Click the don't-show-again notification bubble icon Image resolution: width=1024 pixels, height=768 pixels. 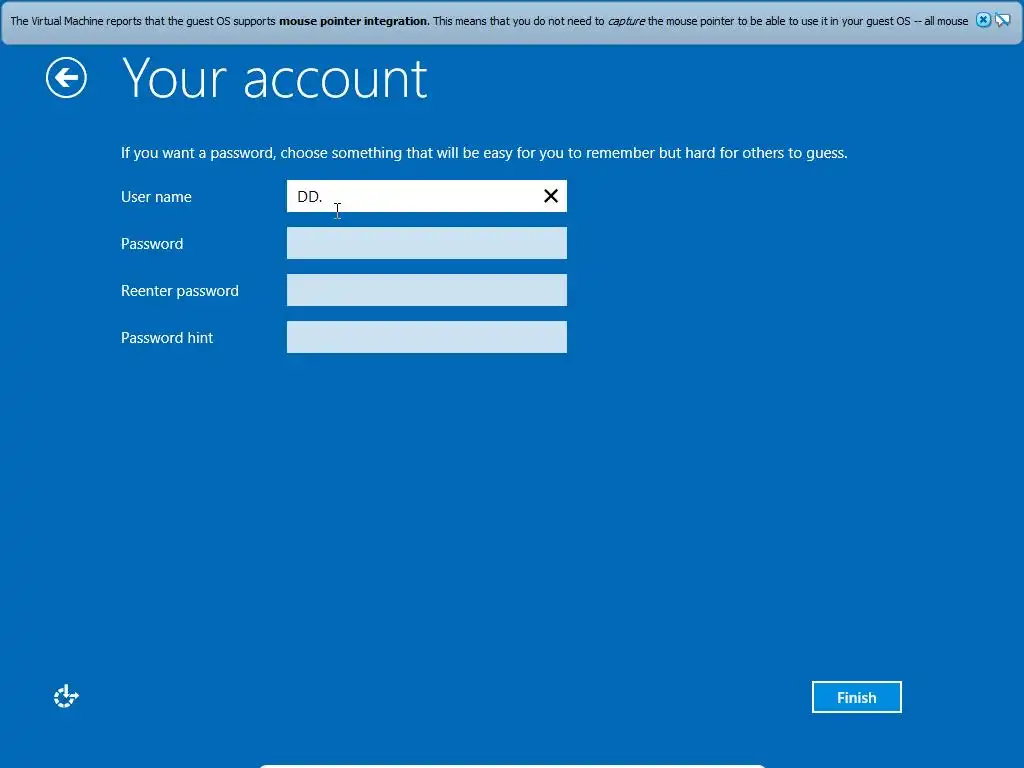click(1002, 20)
